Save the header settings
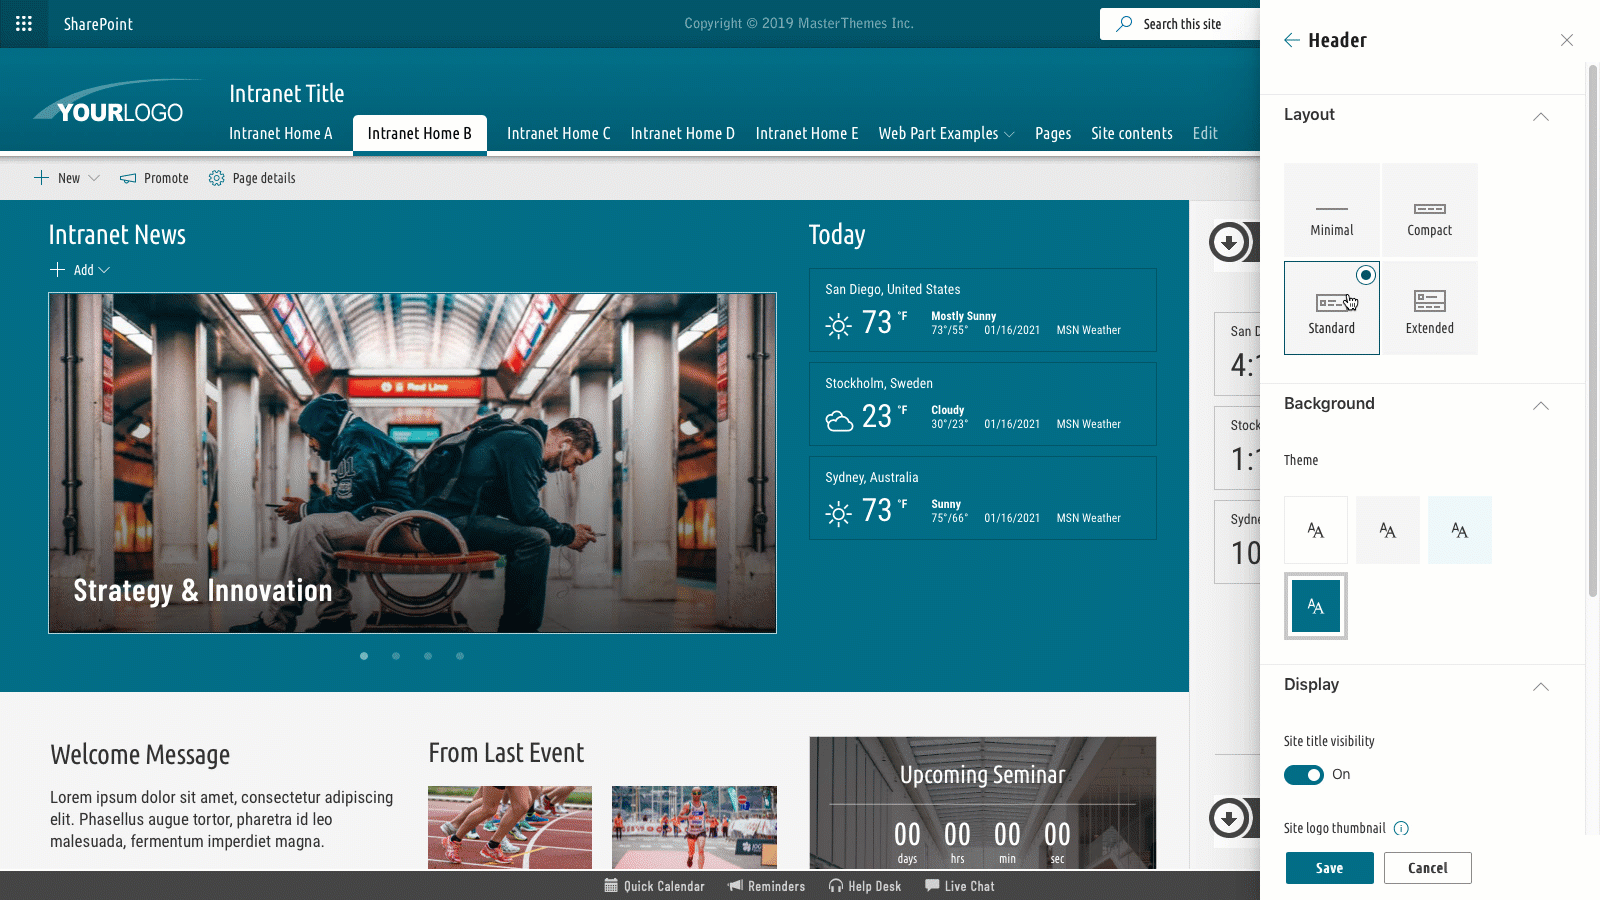 point(1329,867)
